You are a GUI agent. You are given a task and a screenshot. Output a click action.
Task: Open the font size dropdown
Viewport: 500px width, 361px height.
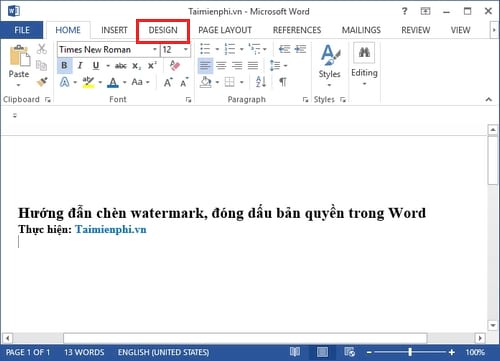(186, 49)
